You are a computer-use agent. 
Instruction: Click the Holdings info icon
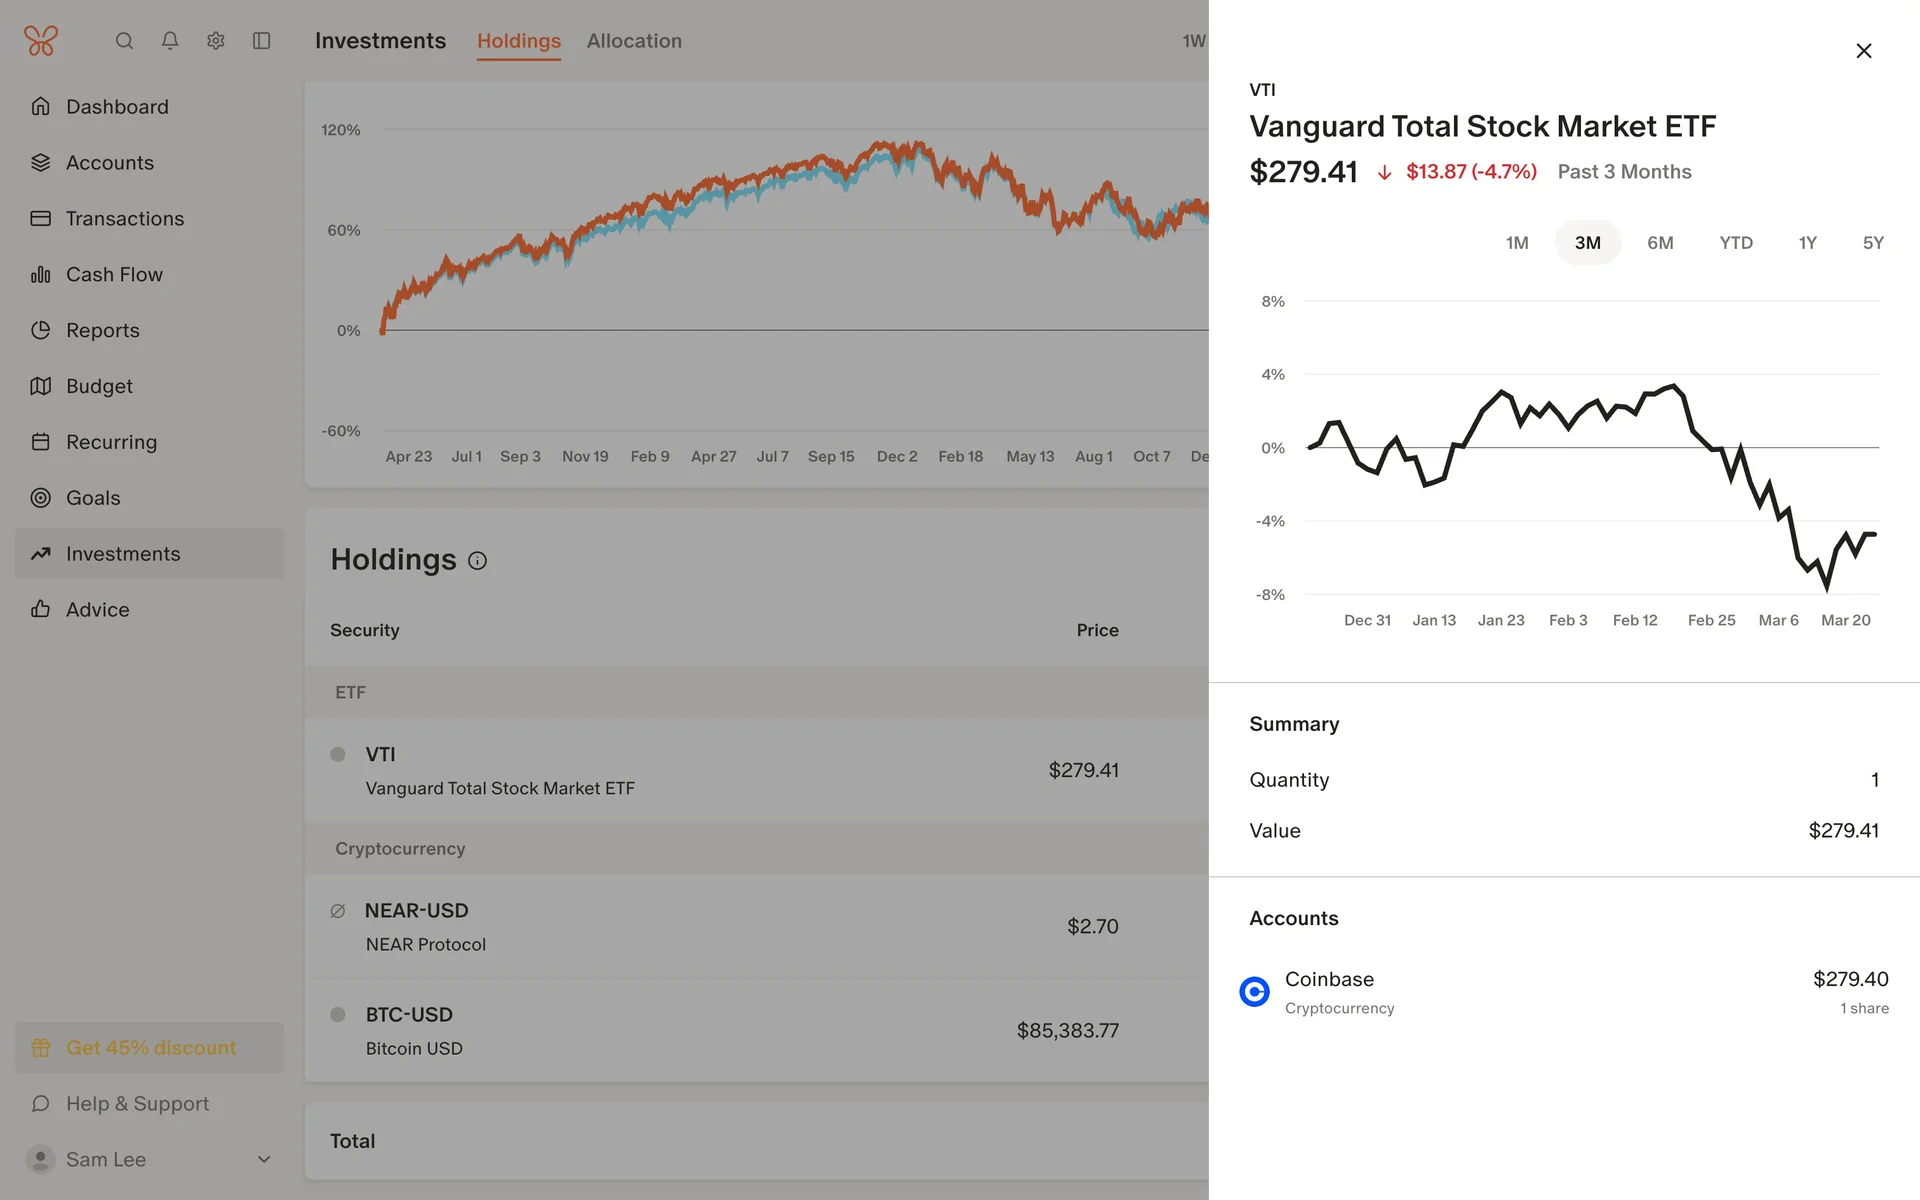(x=478, y=561)
